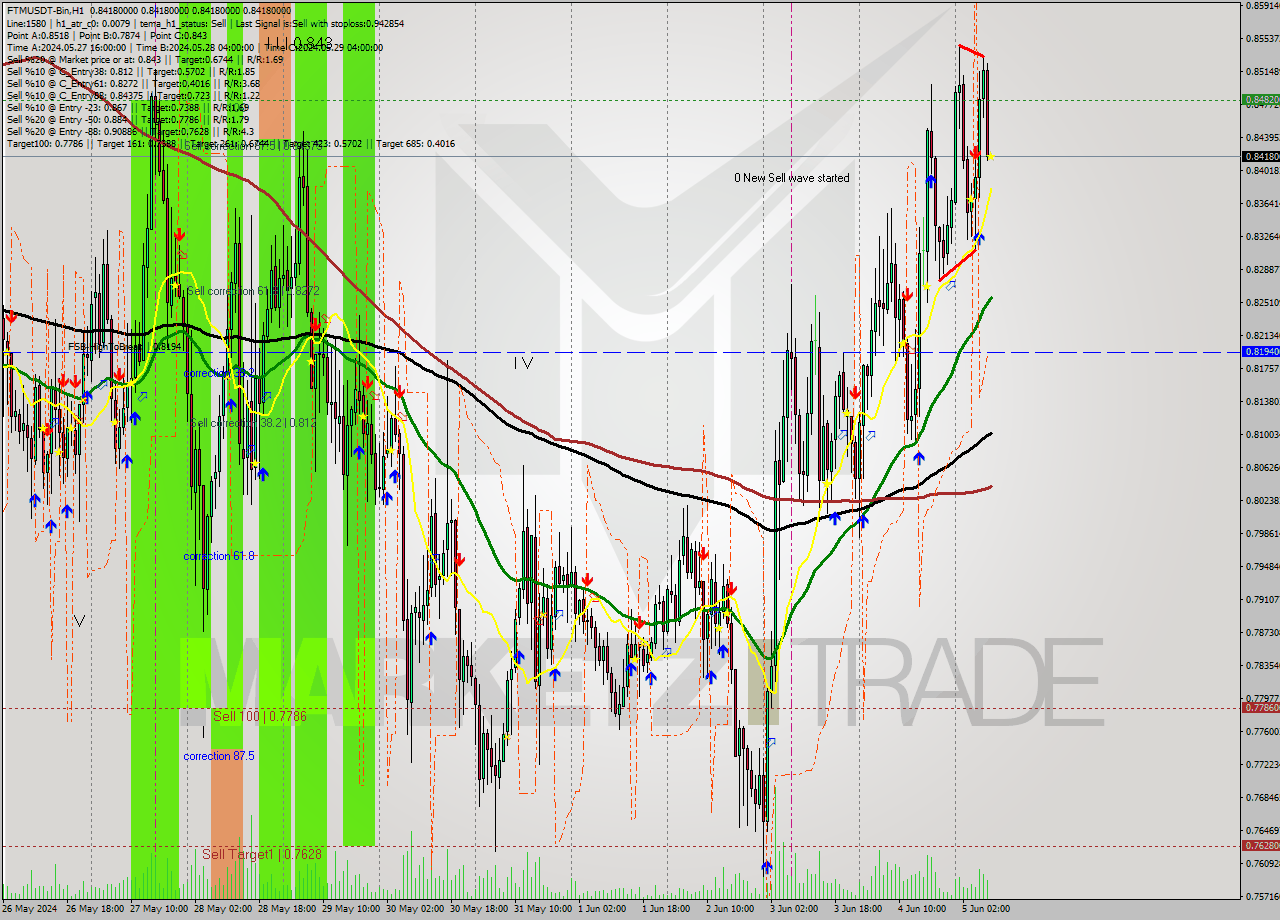The width and height of the screenshot is (1280, 920).
Task: Select 'Sell correction 38.2 | 0.812' label
Action: click(x=253, y=423)
